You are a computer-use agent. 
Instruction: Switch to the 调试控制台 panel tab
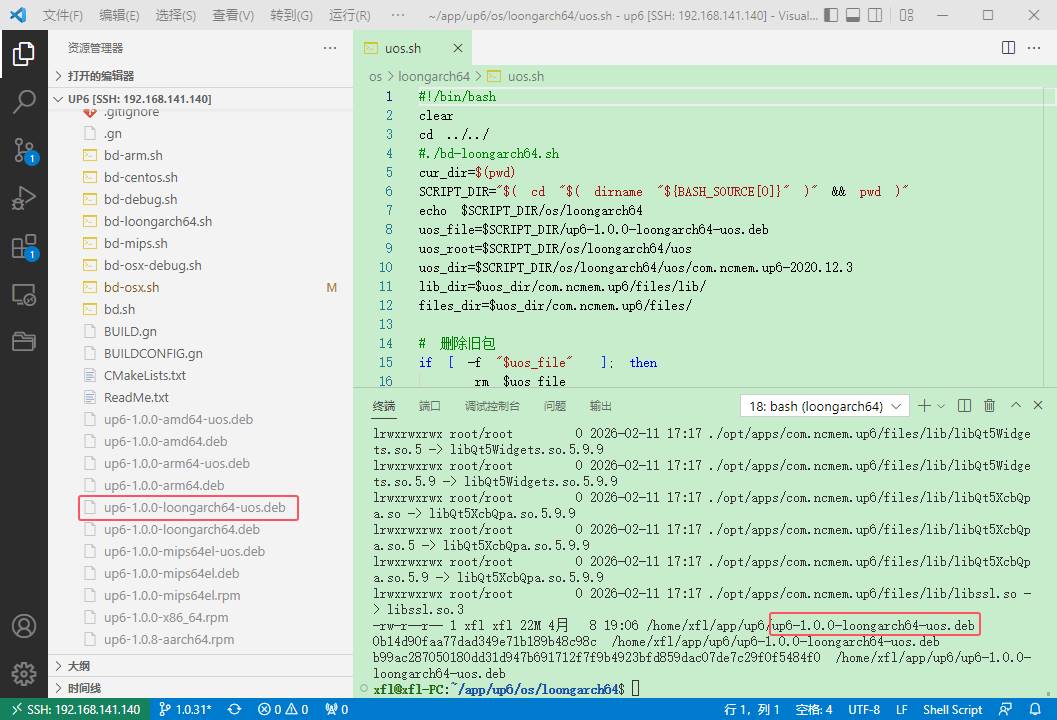492,406
